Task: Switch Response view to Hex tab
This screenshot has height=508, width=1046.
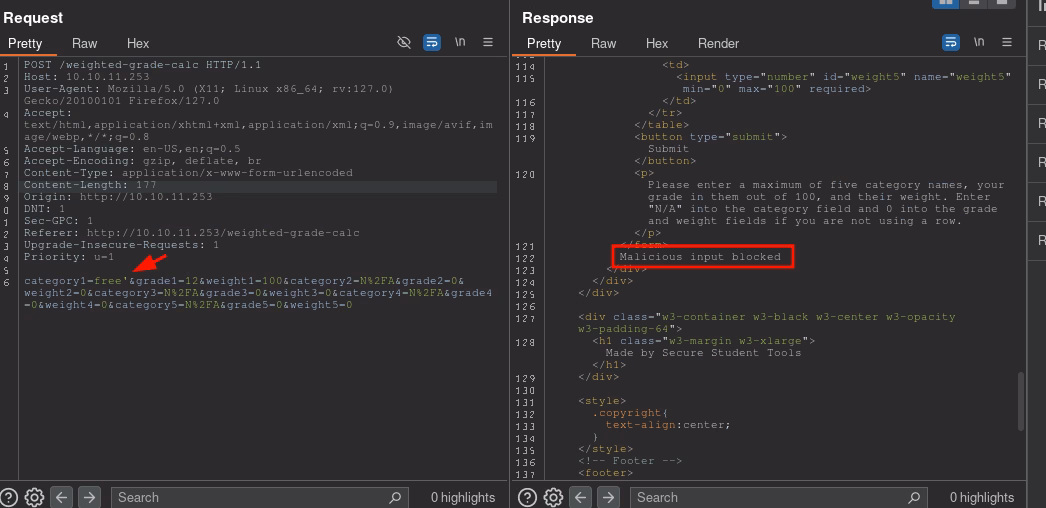Action: pyautogui.click(x=657, y=43)
